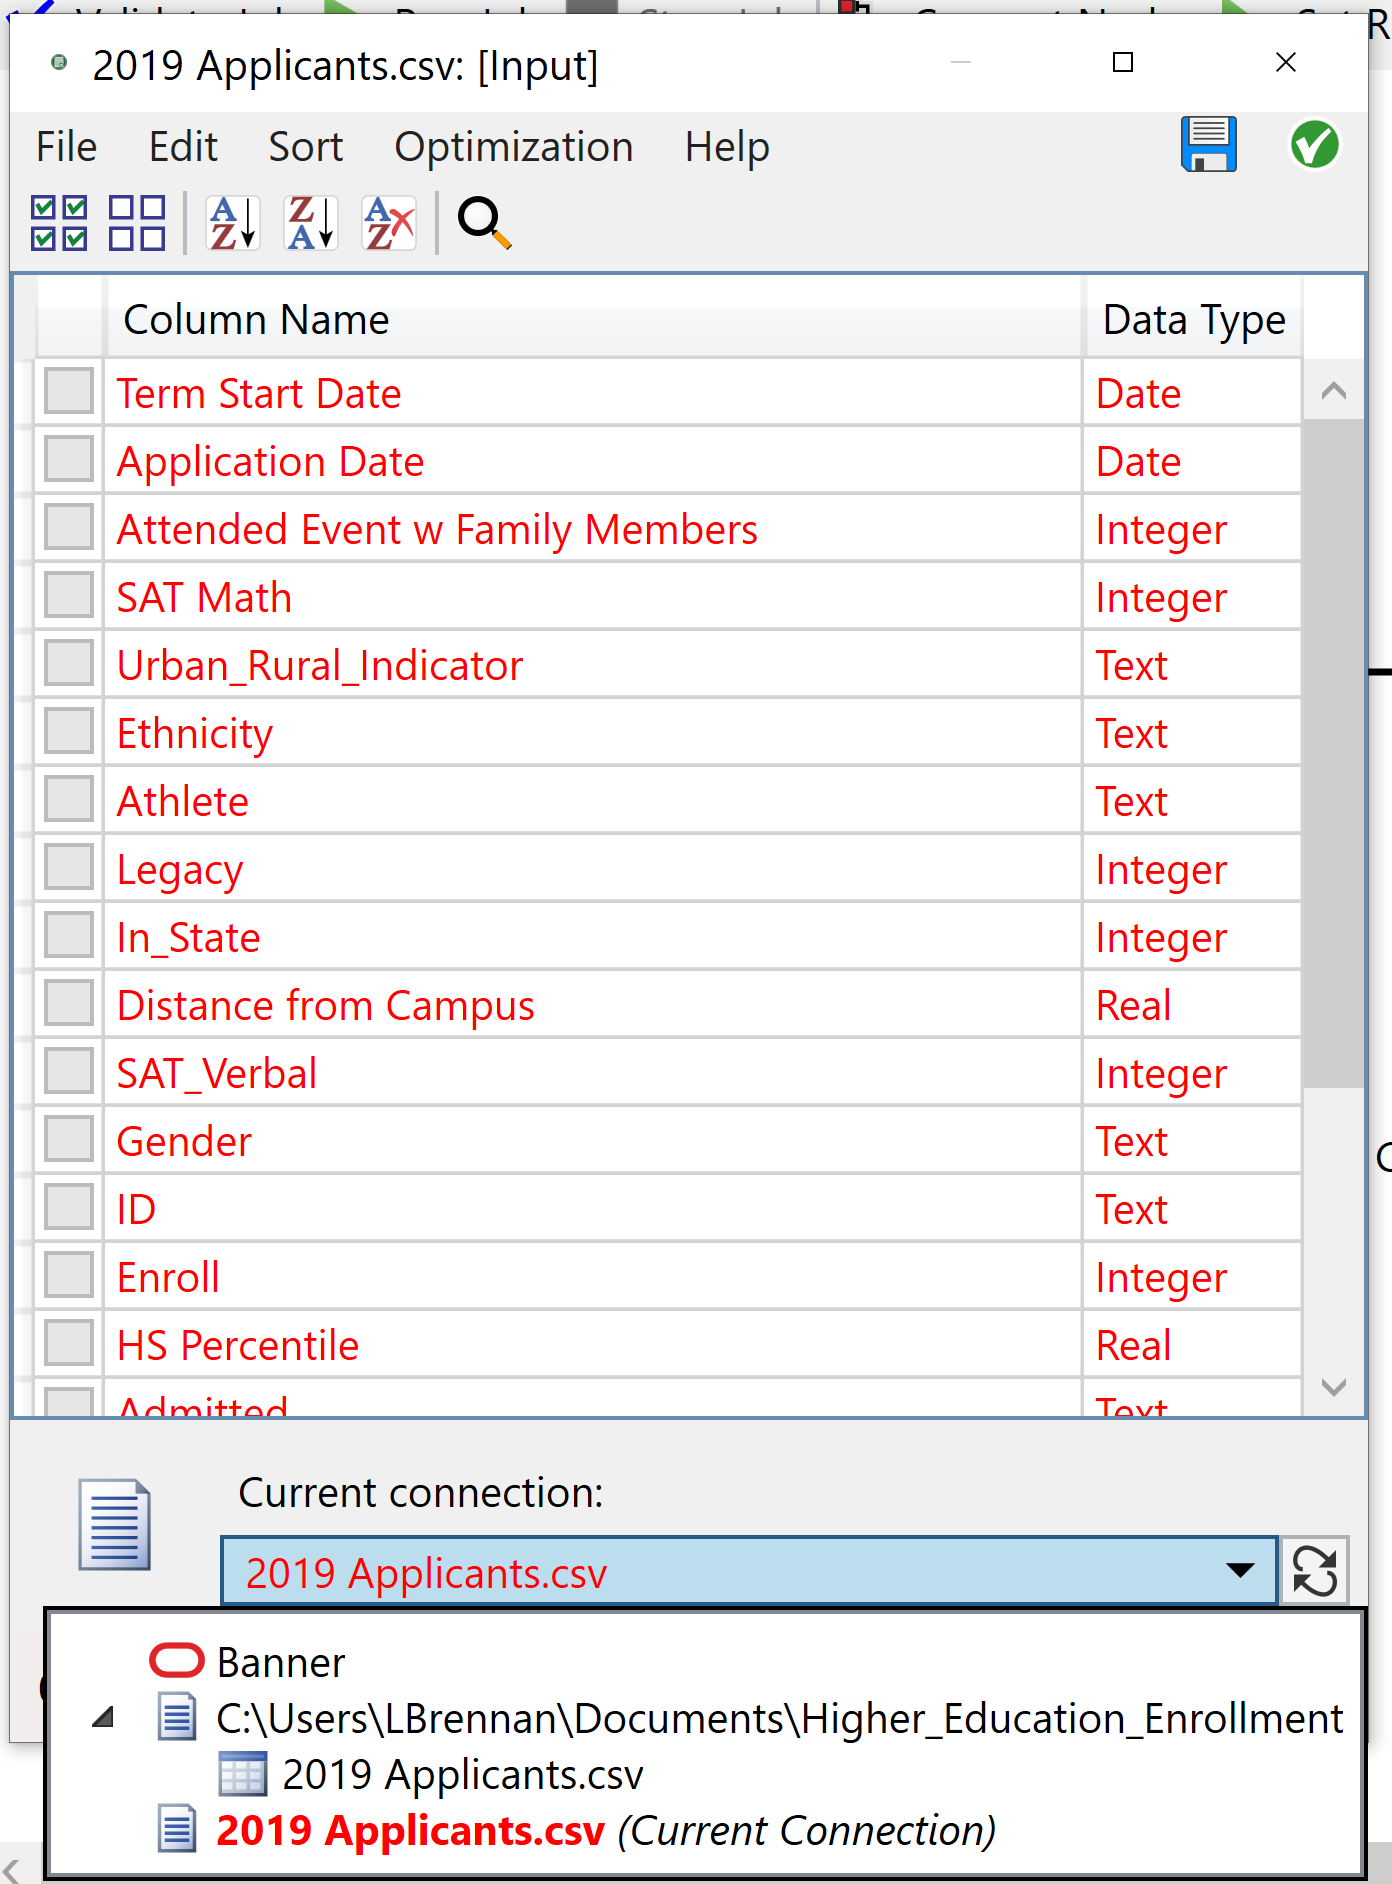The height and width of the screenshot is (1884, 1392).
Task: Clear sorting with the A-Z X icon
Action: pos(389,223)
